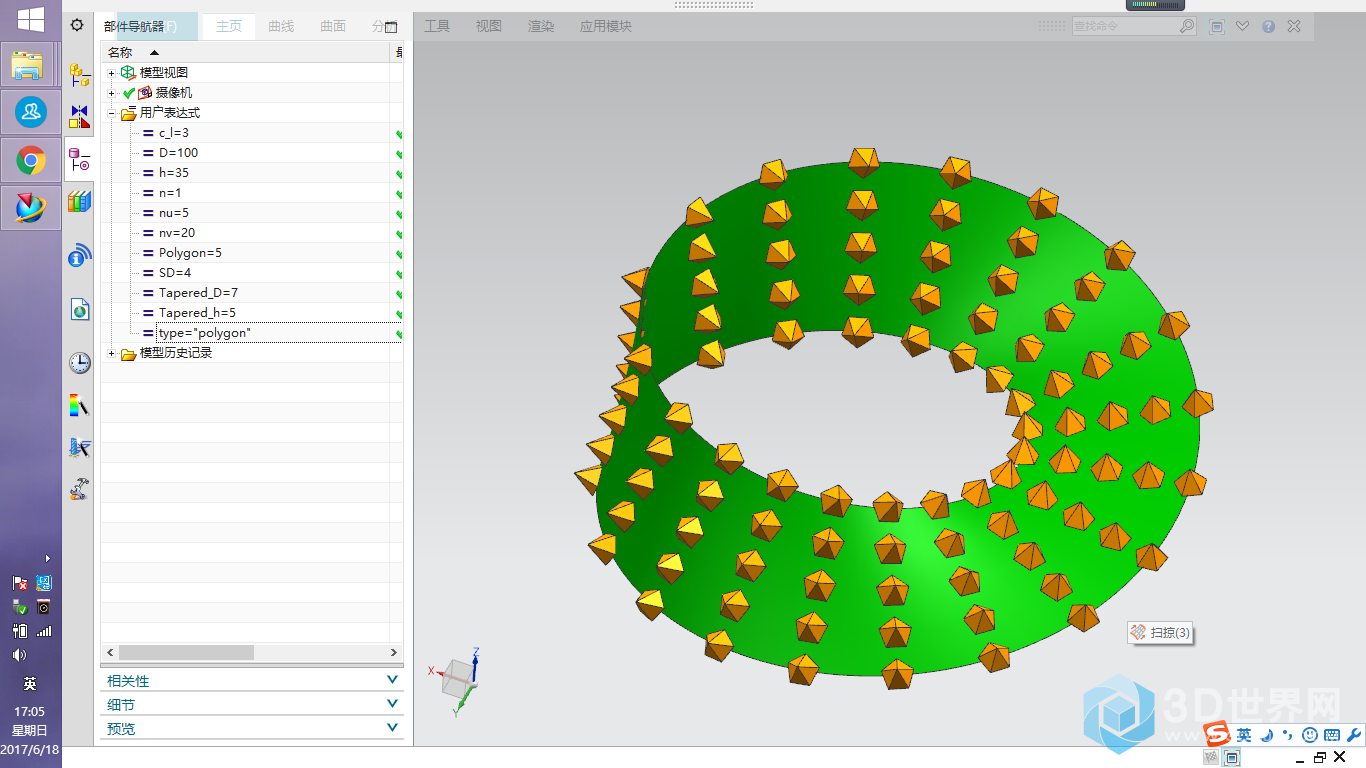Open the History clock sidebar tab
Screen dimensions: 1366x768
pyautogui.click(x=80, y=363)
